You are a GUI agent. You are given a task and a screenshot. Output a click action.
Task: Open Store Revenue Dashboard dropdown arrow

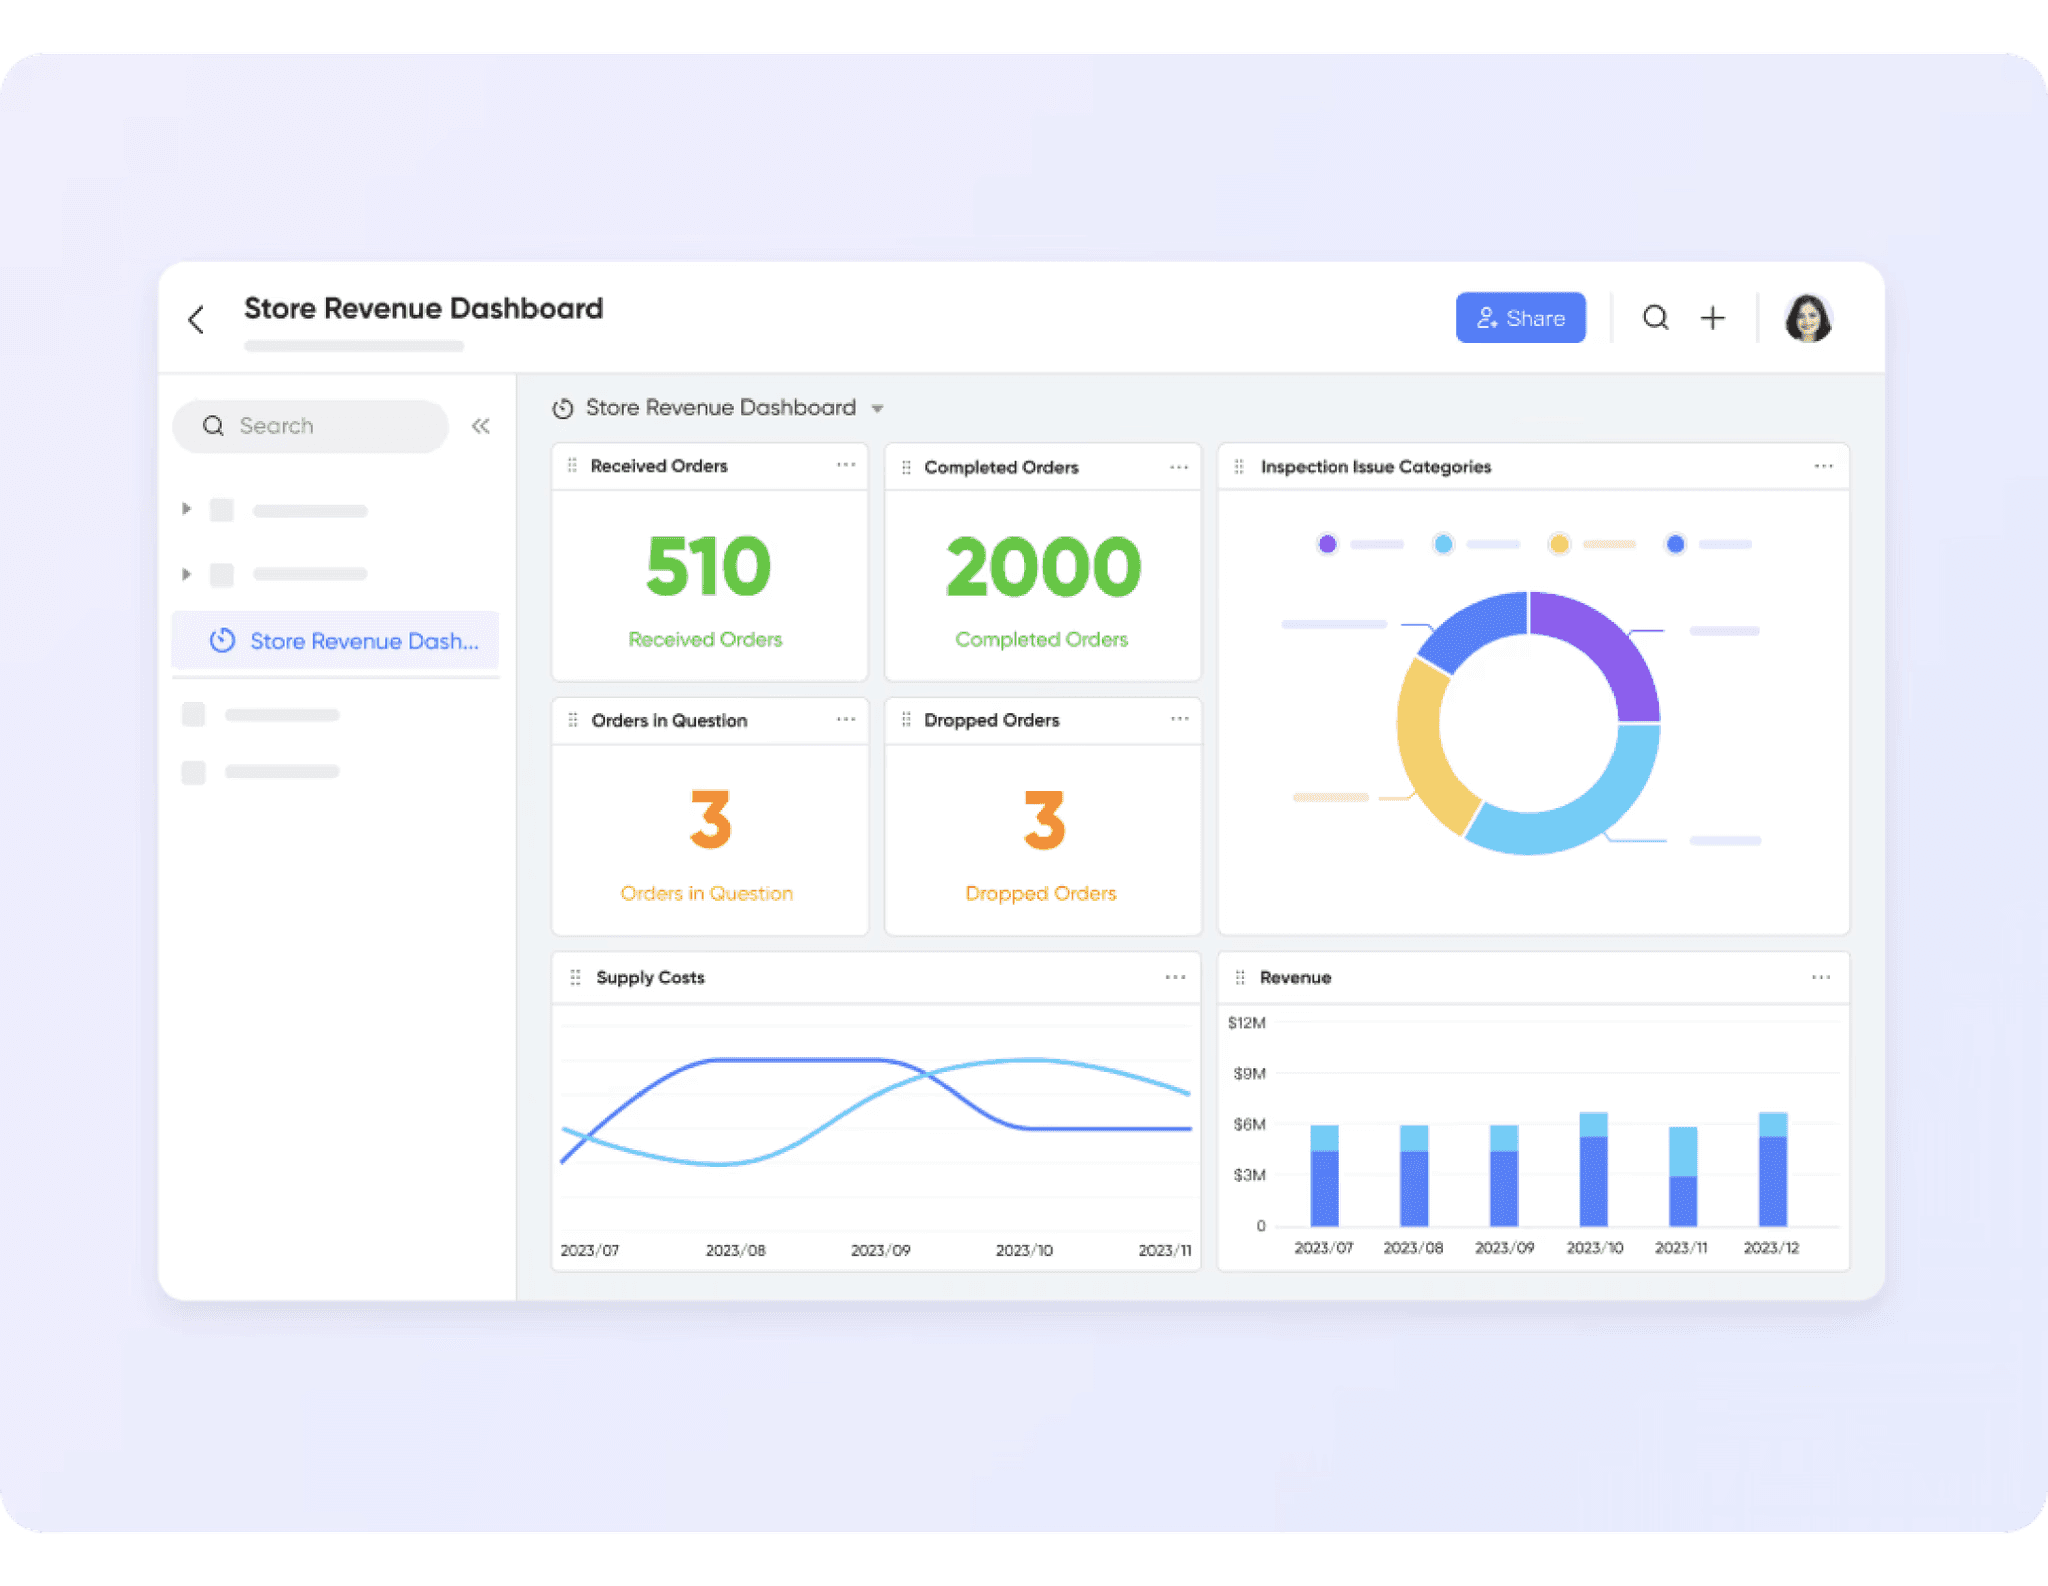pyautogui.click(x=877, y=409)
